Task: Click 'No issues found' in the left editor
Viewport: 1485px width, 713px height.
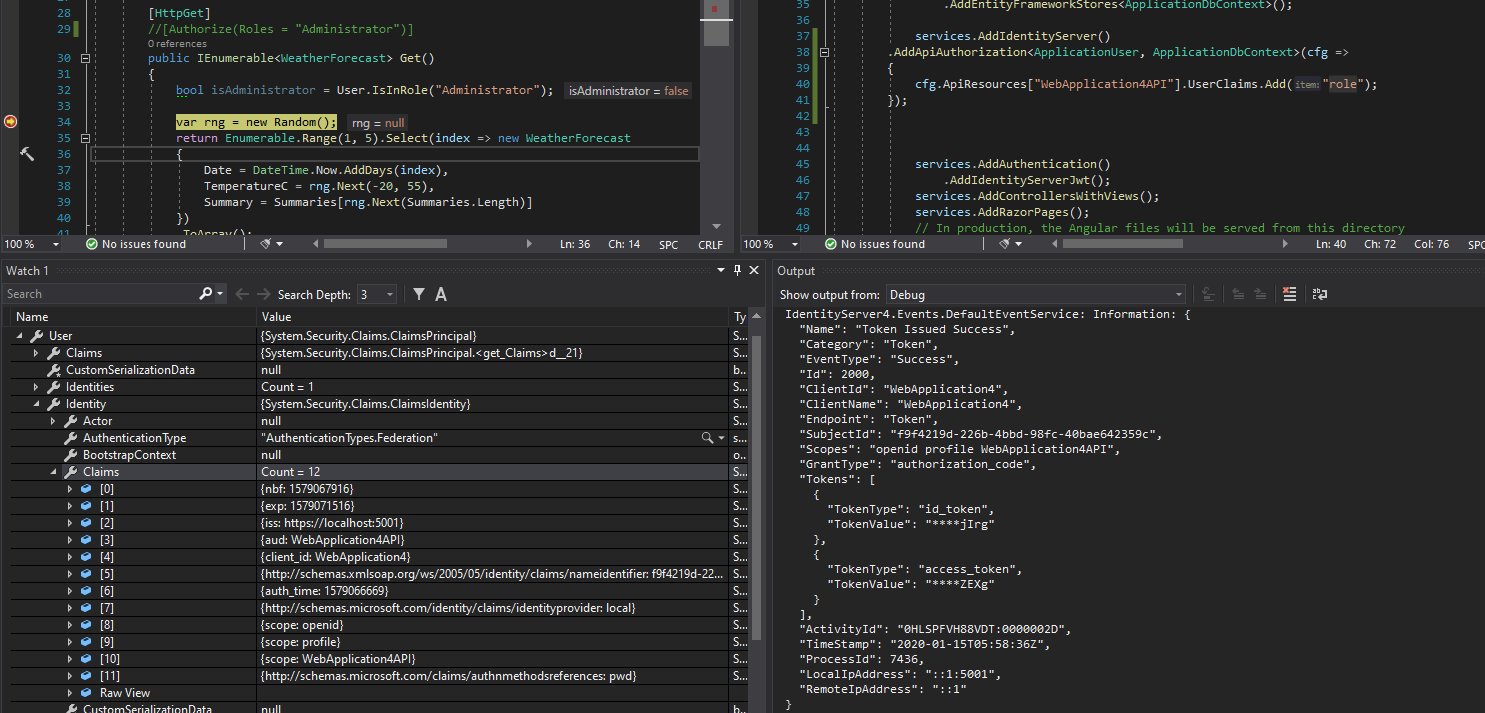Action: click(144, 244)
